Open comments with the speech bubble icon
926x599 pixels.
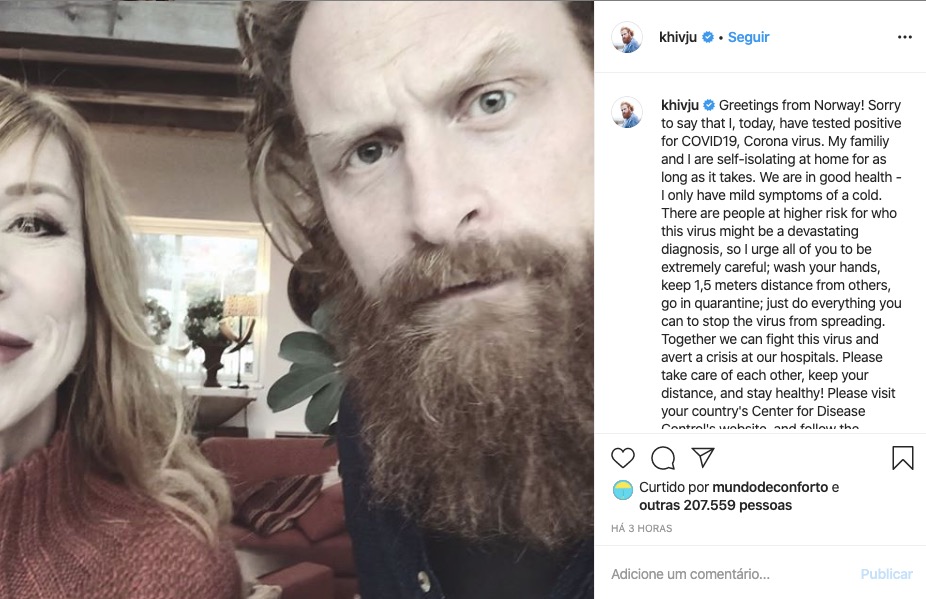coord(662,457)
